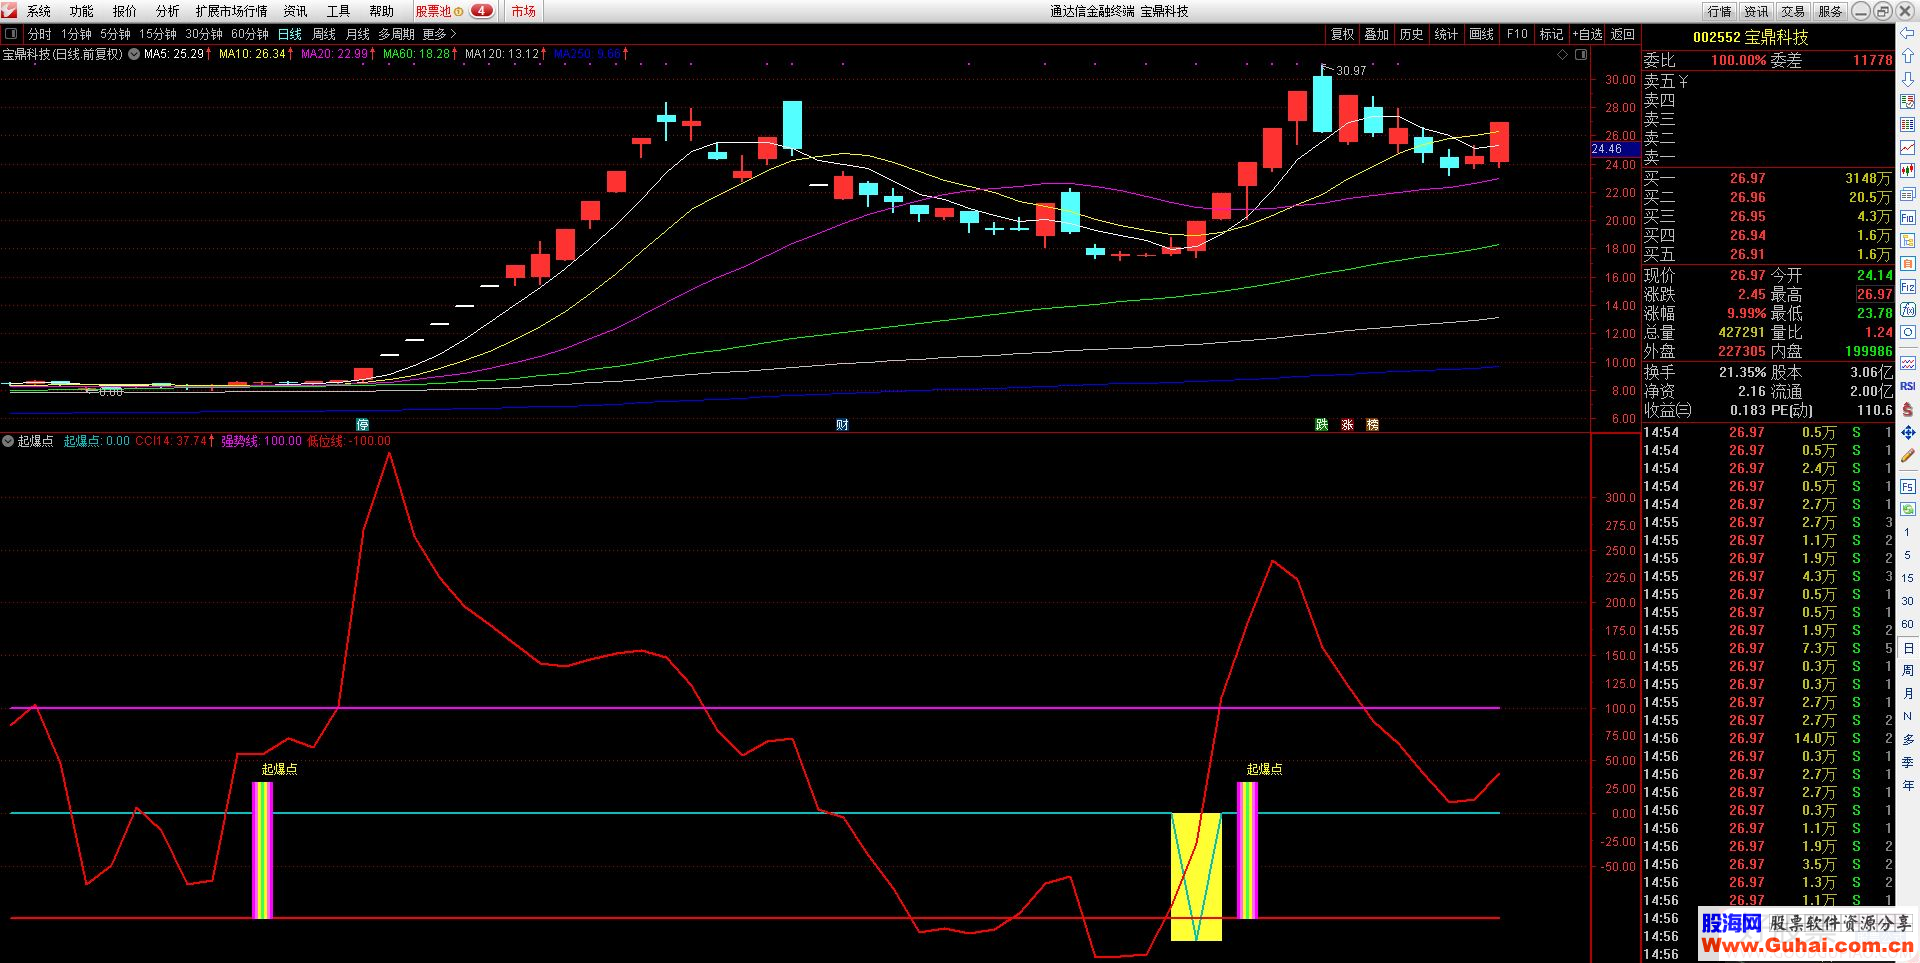Open the timed quote list sidebar icon

pos(1908,101)
